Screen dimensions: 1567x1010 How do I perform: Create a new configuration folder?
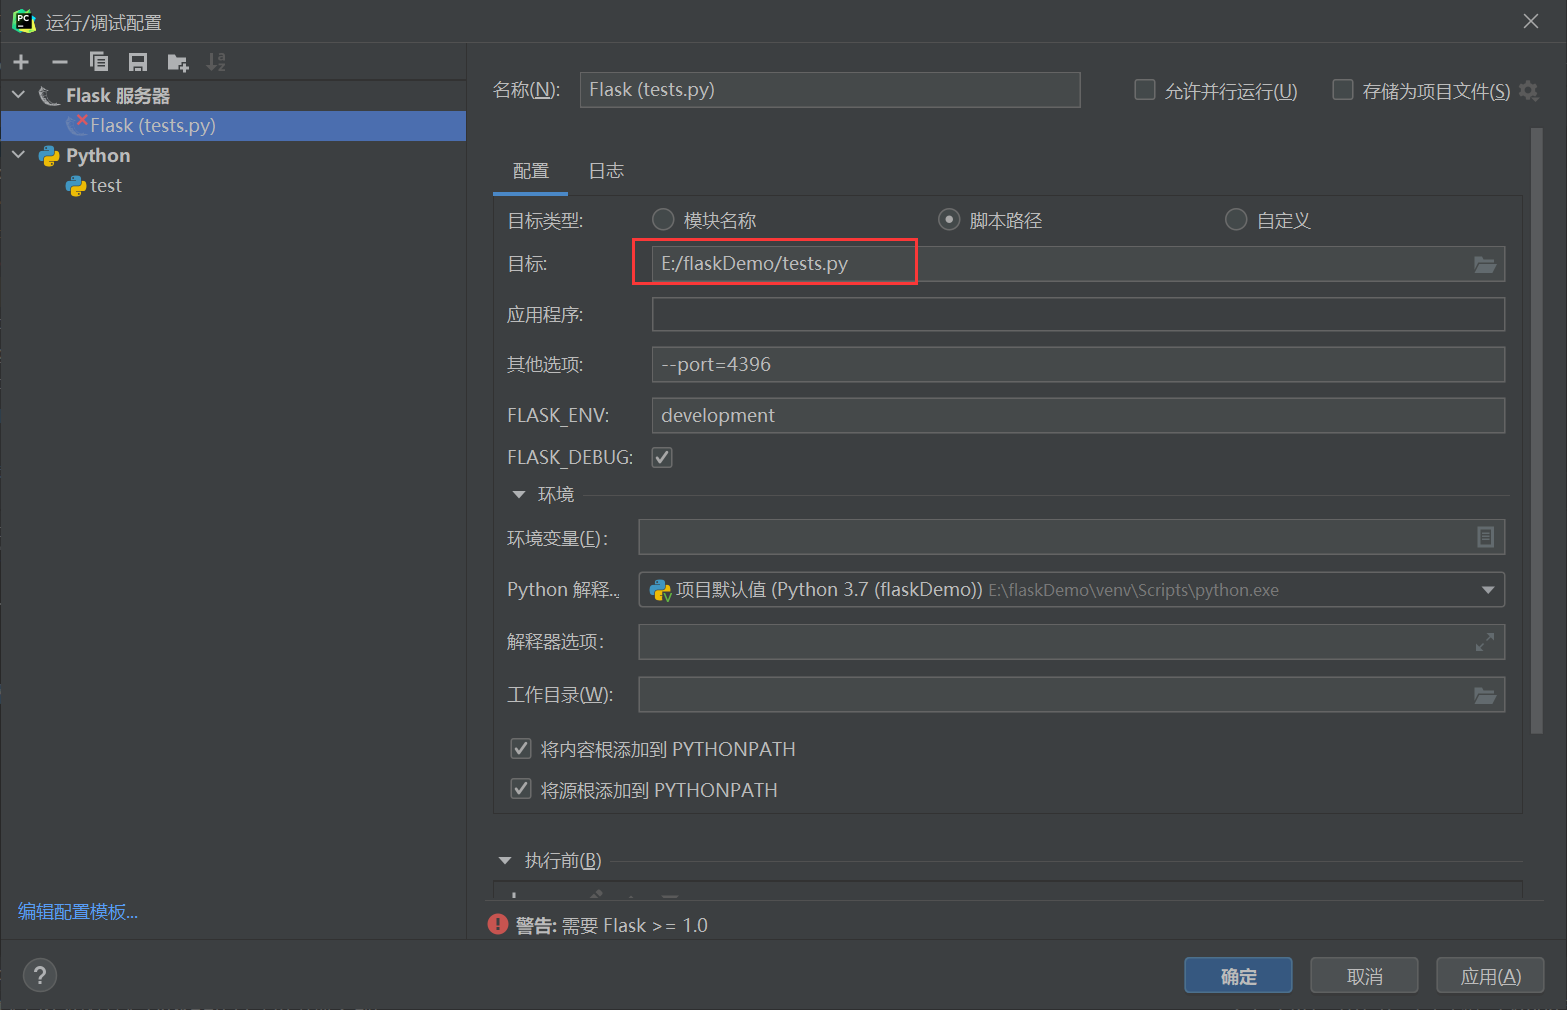177,61
